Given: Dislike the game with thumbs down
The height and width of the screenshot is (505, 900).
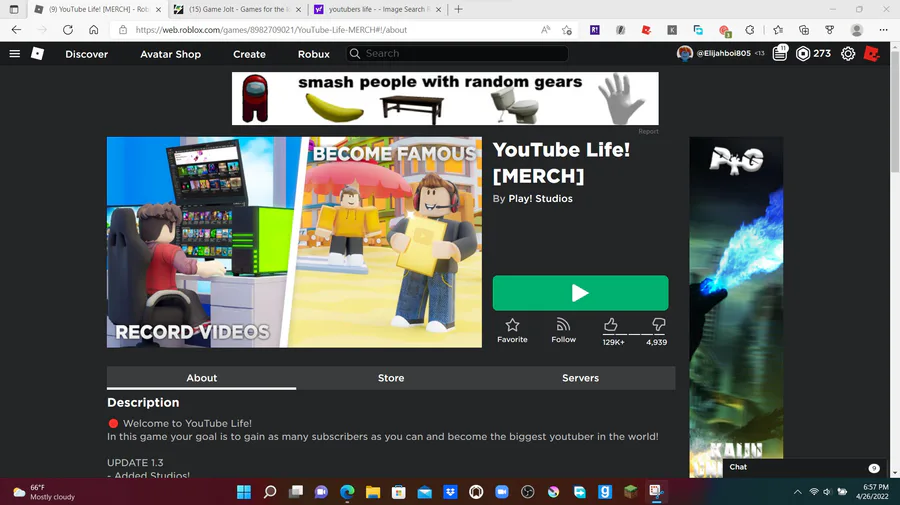Looking at the screenshot, I should (658, 325).
